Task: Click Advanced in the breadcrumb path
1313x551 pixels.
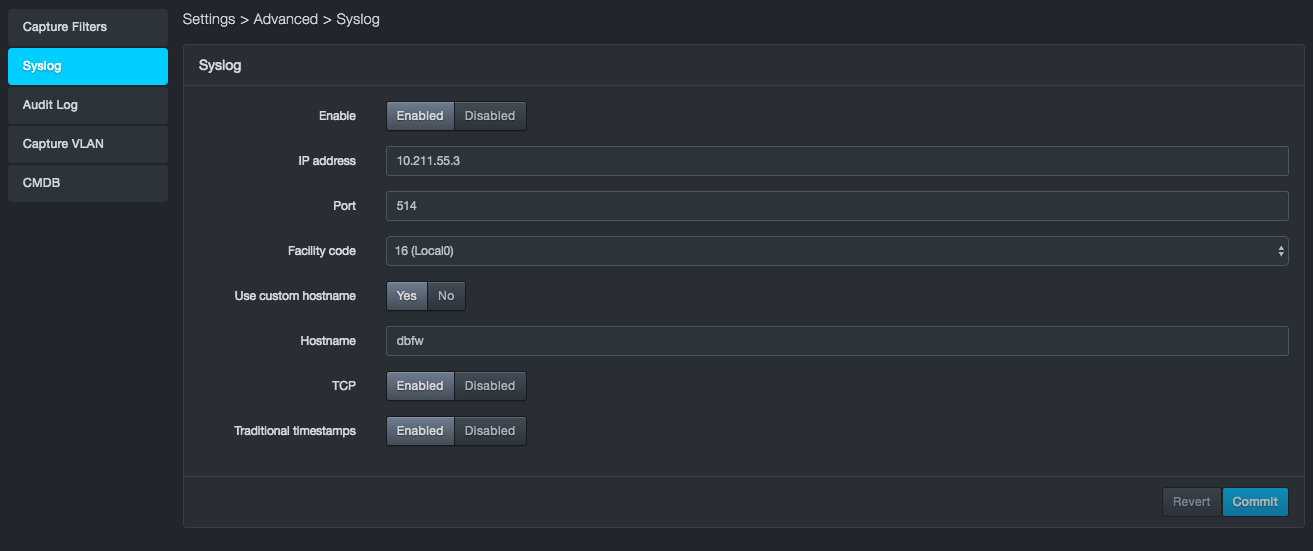Action: click(x=286, y=19)
